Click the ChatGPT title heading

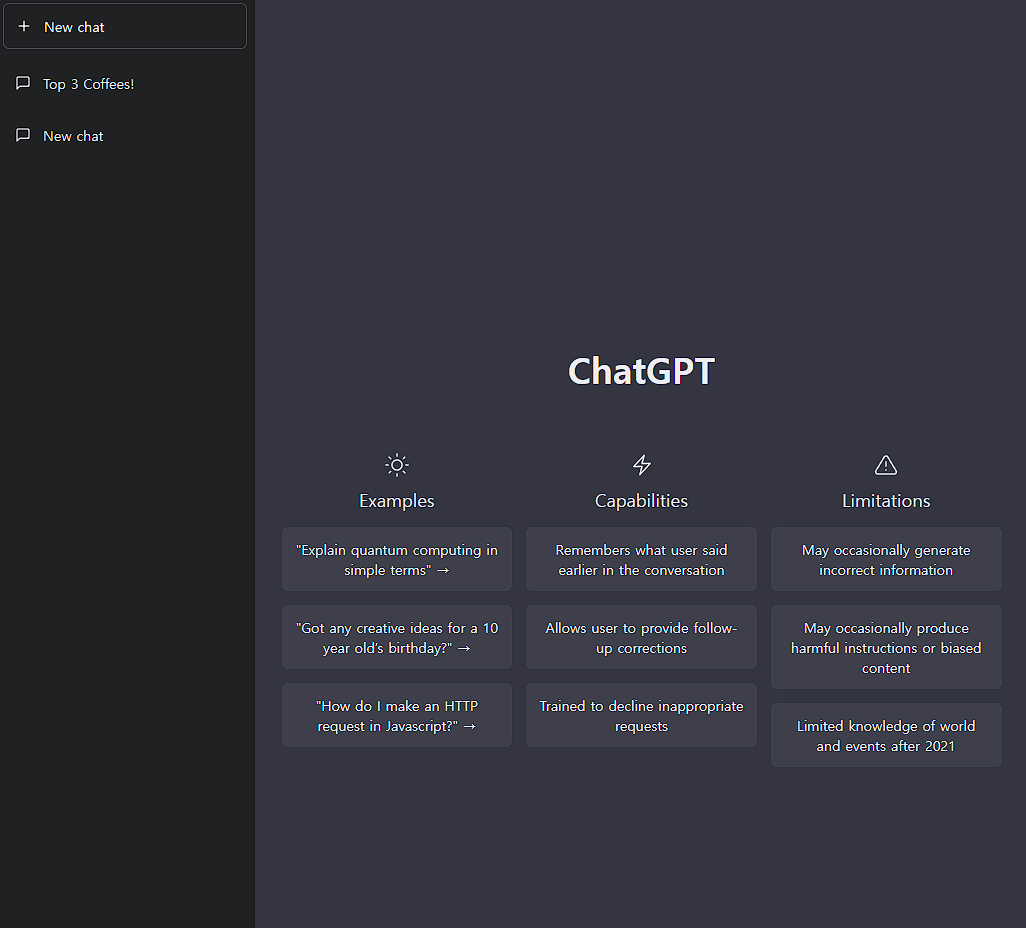tap(641, 371)
